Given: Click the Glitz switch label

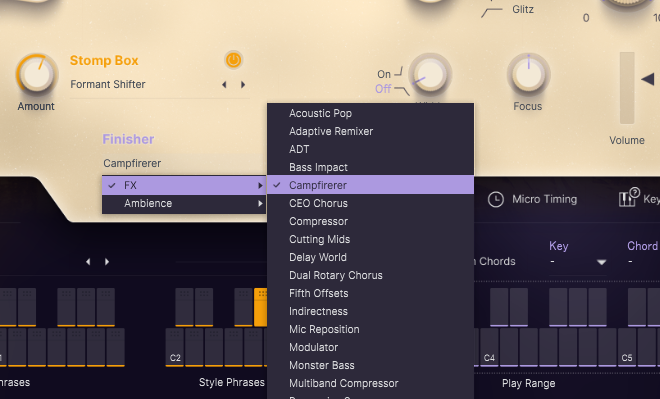Looking at the screenshot, I should pyautogui.click(x=523, y=9).
